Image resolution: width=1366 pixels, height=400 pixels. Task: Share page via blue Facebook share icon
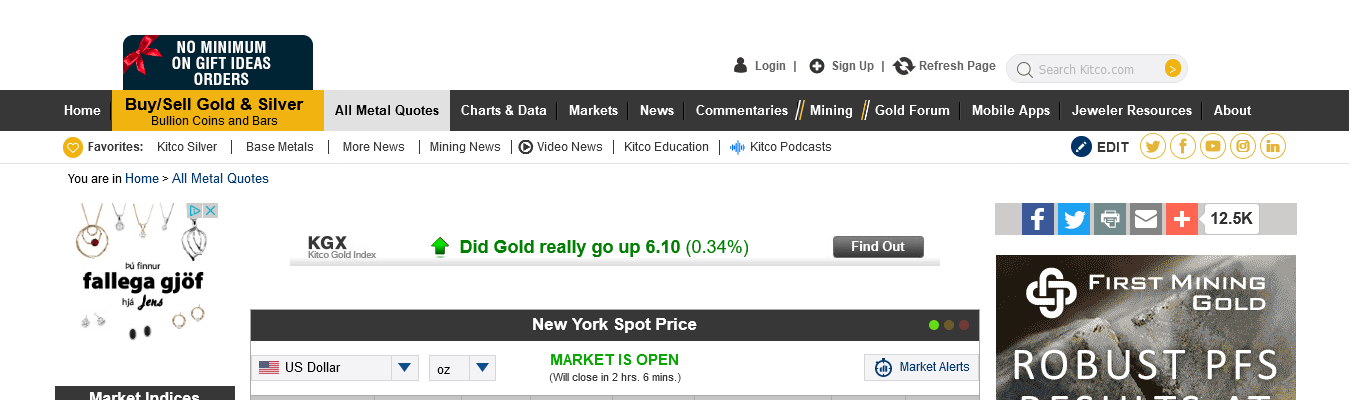pos(1038,219)
